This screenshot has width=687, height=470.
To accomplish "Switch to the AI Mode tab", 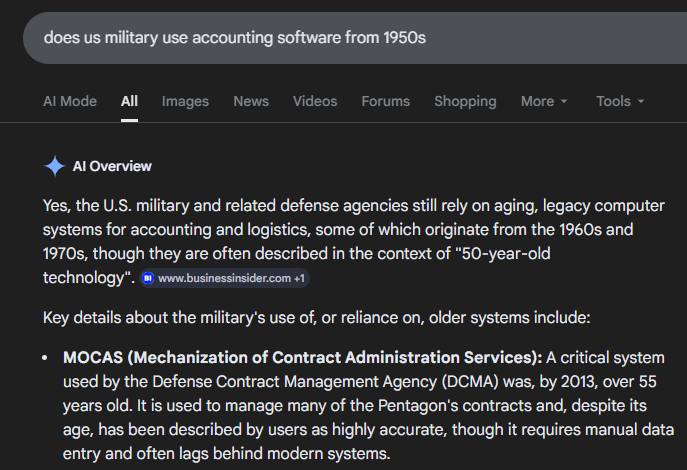I will tap(70, 101).
